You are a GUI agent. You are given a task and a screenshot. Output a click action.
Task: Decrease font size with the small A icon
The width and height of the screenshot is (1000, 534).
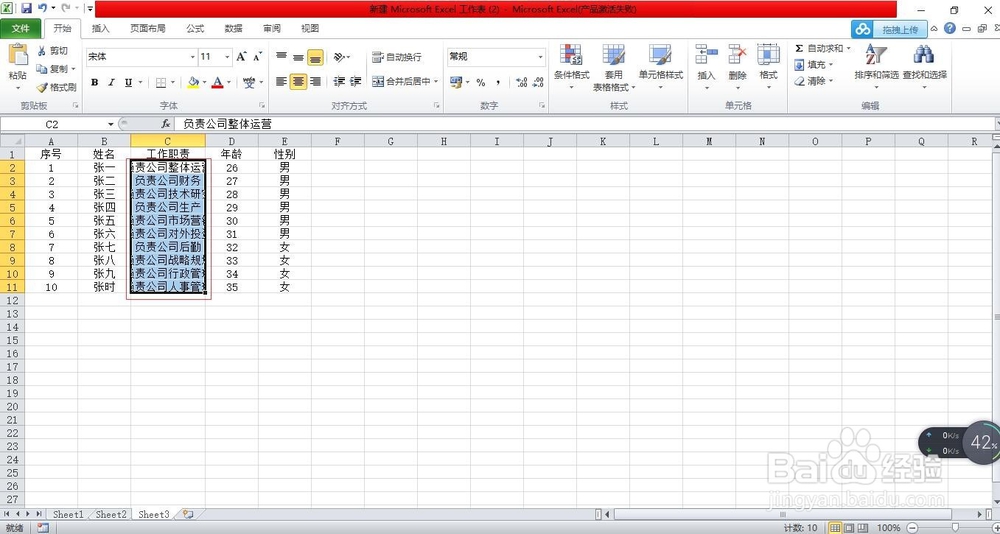pos(257,57)
